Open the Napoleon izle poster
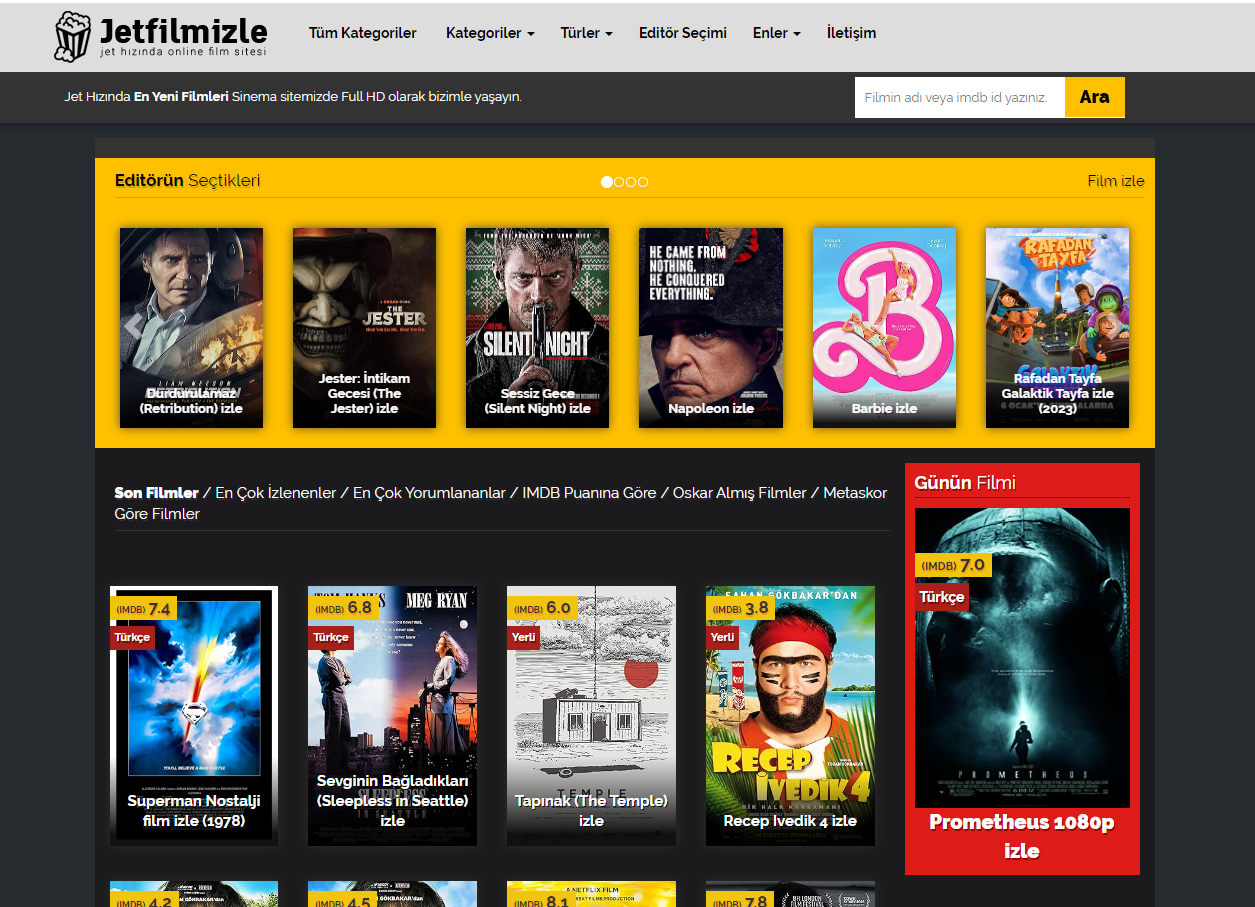 (711, 327)
